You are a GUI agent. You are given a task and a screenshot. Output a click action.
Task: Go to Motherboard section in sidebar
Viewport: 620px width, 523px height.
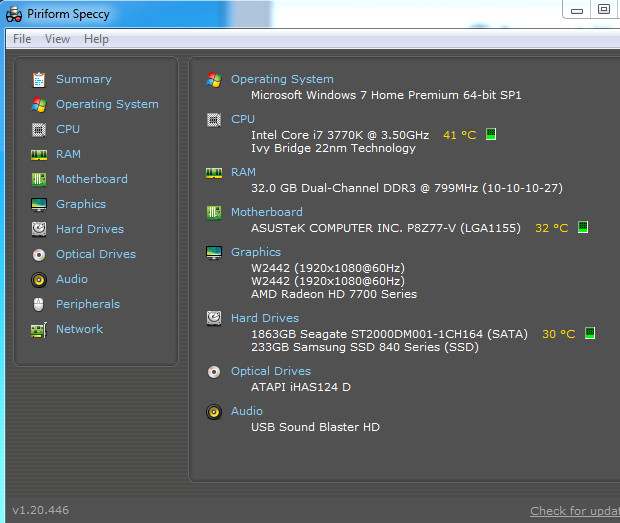(x=92, y=179)
